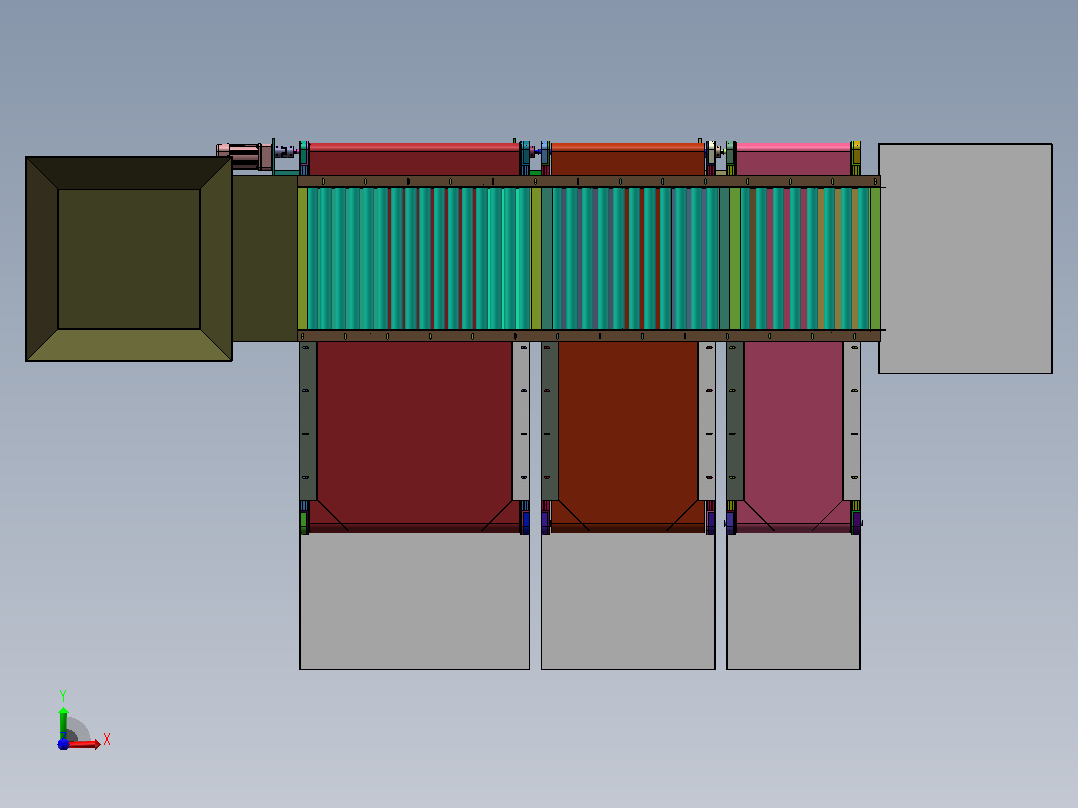Click the green Y axis arrow of the triad
Image resolution: width=1078 pixels, height=808 pixels.
click(63, 722)
